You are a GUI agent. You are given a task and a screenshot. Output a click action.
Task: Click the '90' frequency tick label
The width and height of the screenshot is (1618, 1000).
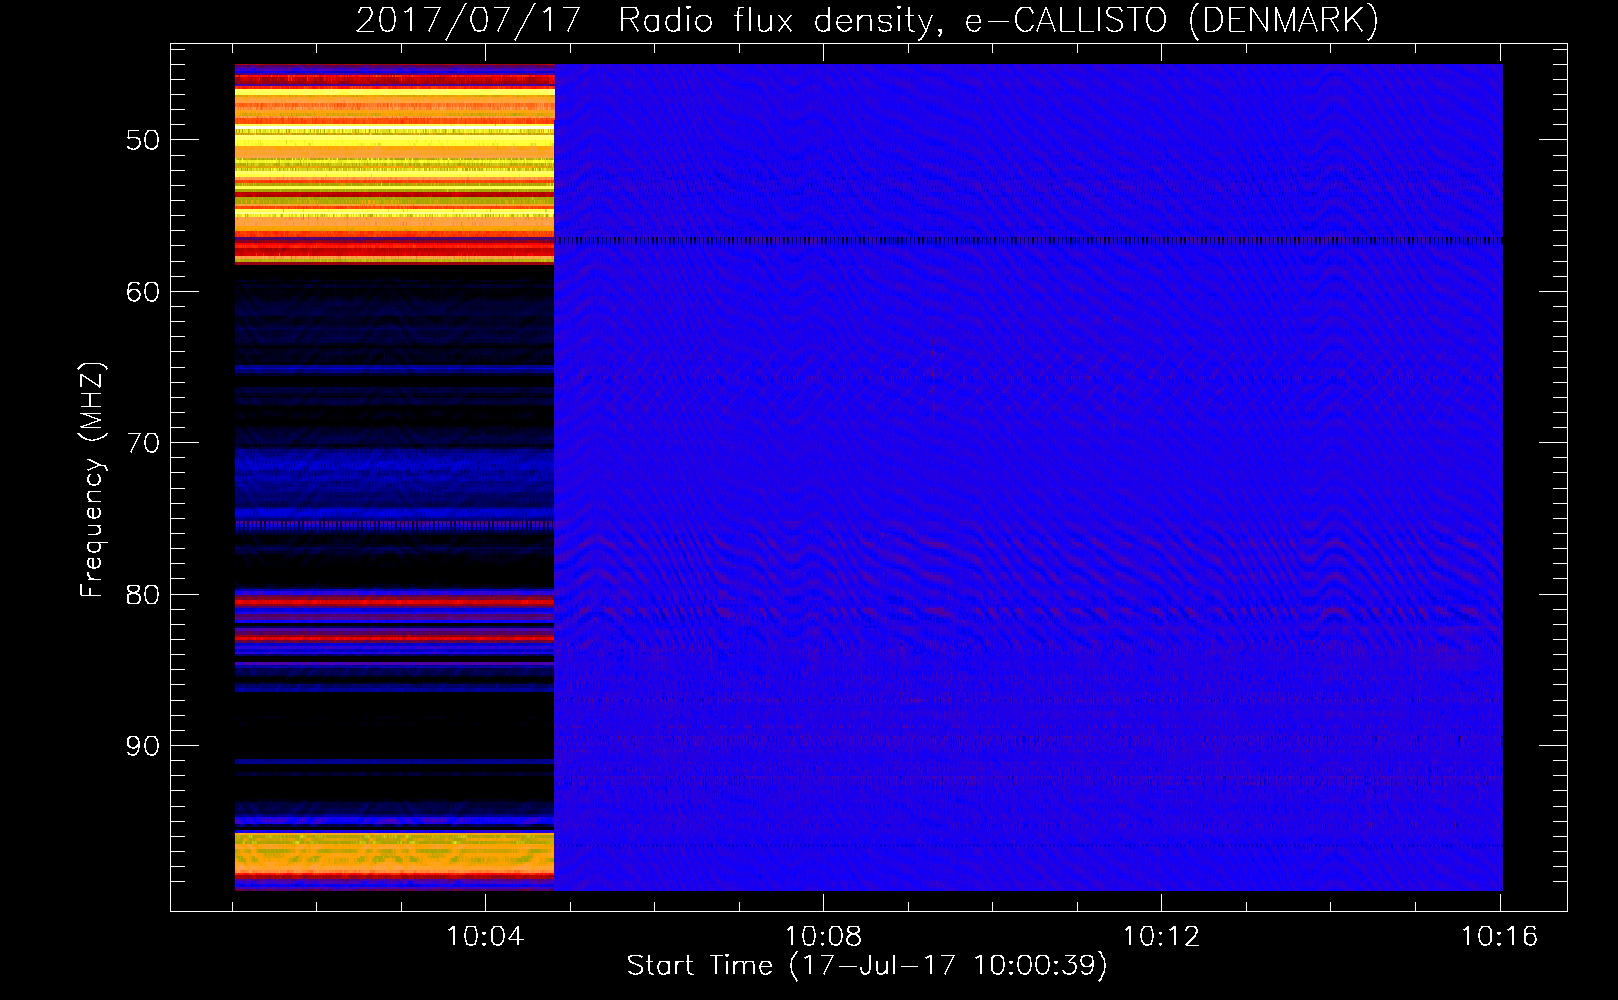(x=143, y=747)
